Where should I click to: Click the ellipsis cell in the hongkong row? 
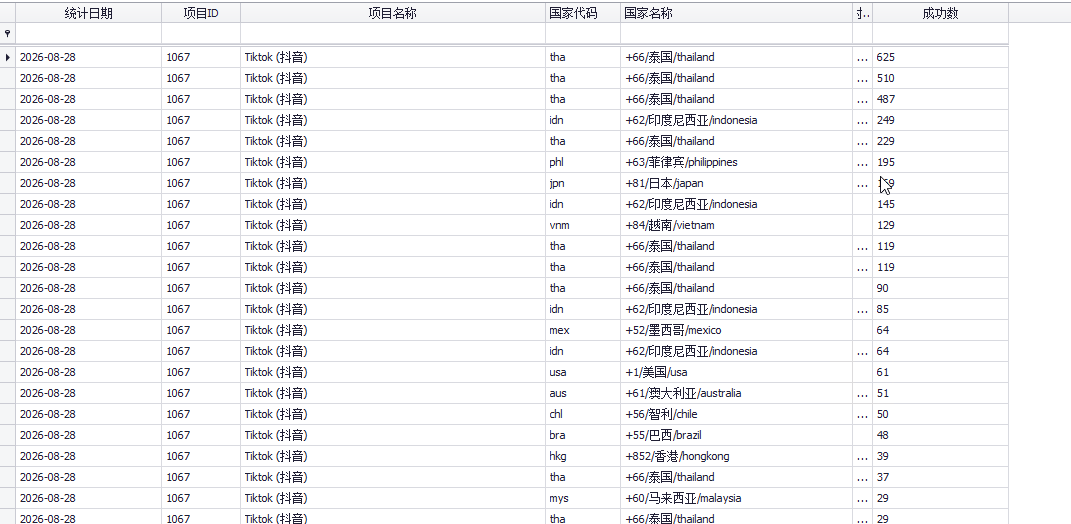click(x=863, y=456)
